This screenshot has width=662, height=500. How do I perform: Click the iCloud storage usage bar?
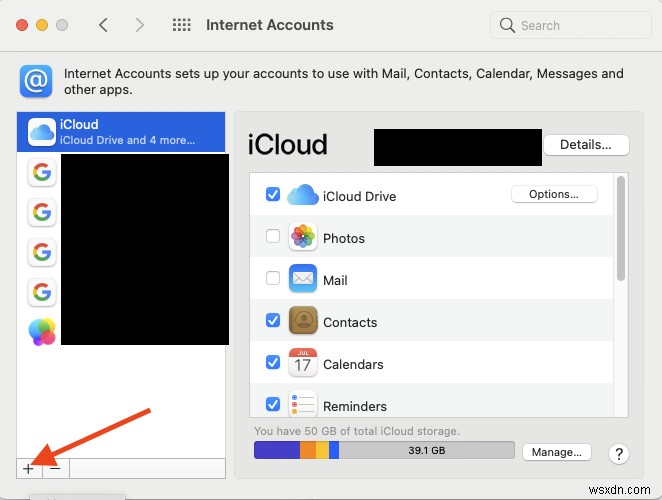coord(384,450)
